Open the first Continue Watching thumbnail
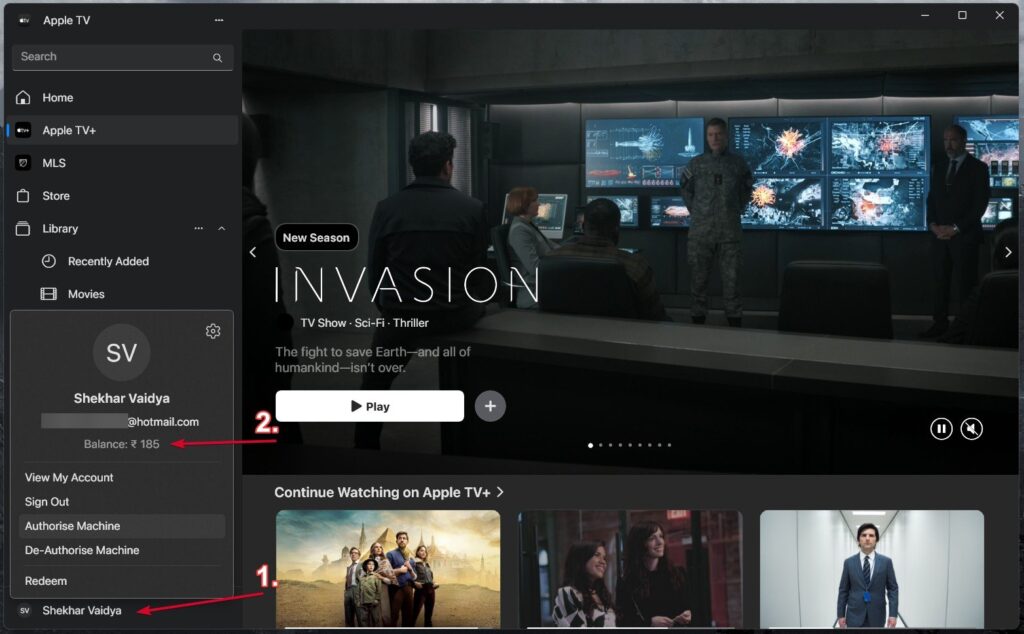The height and width of the screenshot is (634, 1024). click(x=388, y=568)
